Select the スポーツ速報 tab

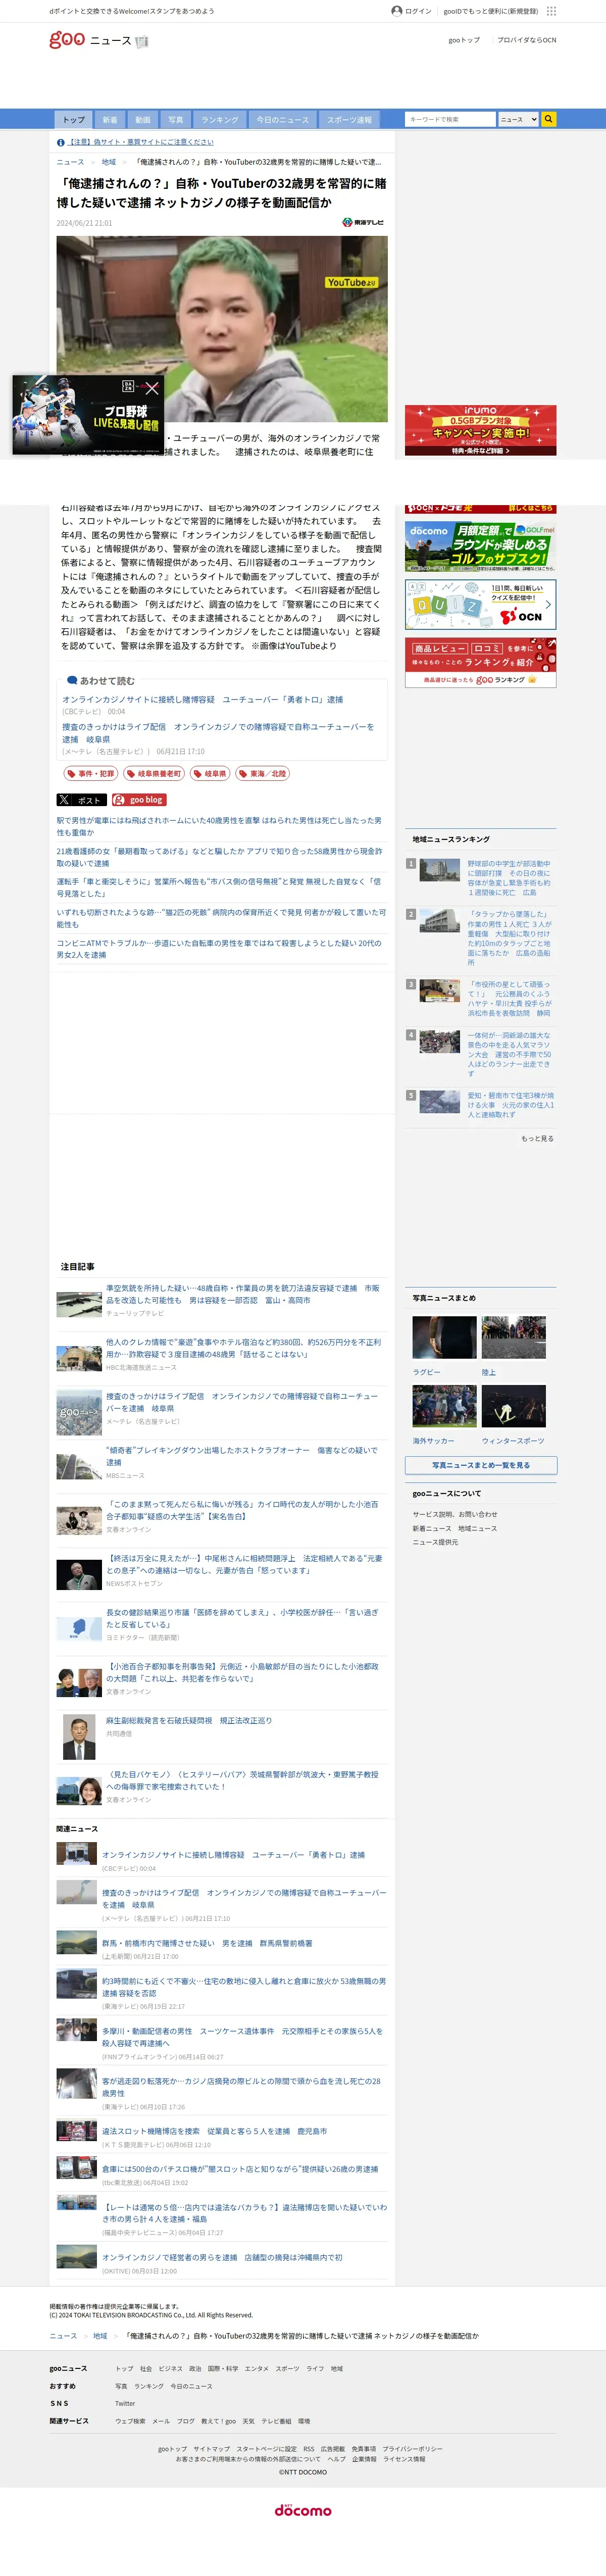pos(350,119)
